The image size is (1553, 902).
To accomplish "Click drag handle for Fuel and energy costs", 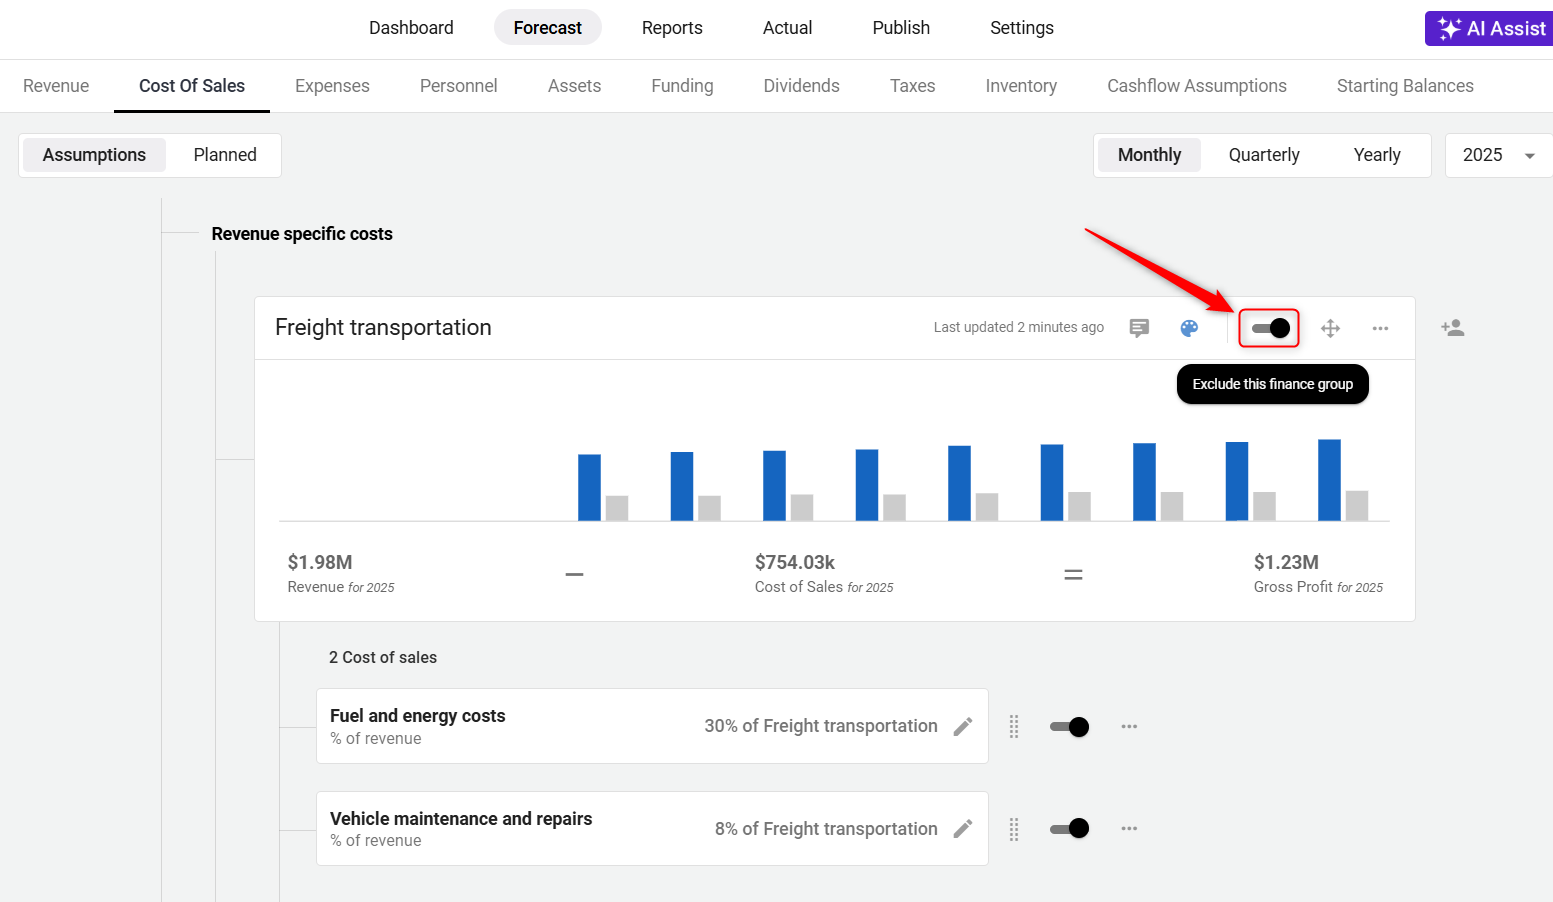I will tap(1014, 727).
